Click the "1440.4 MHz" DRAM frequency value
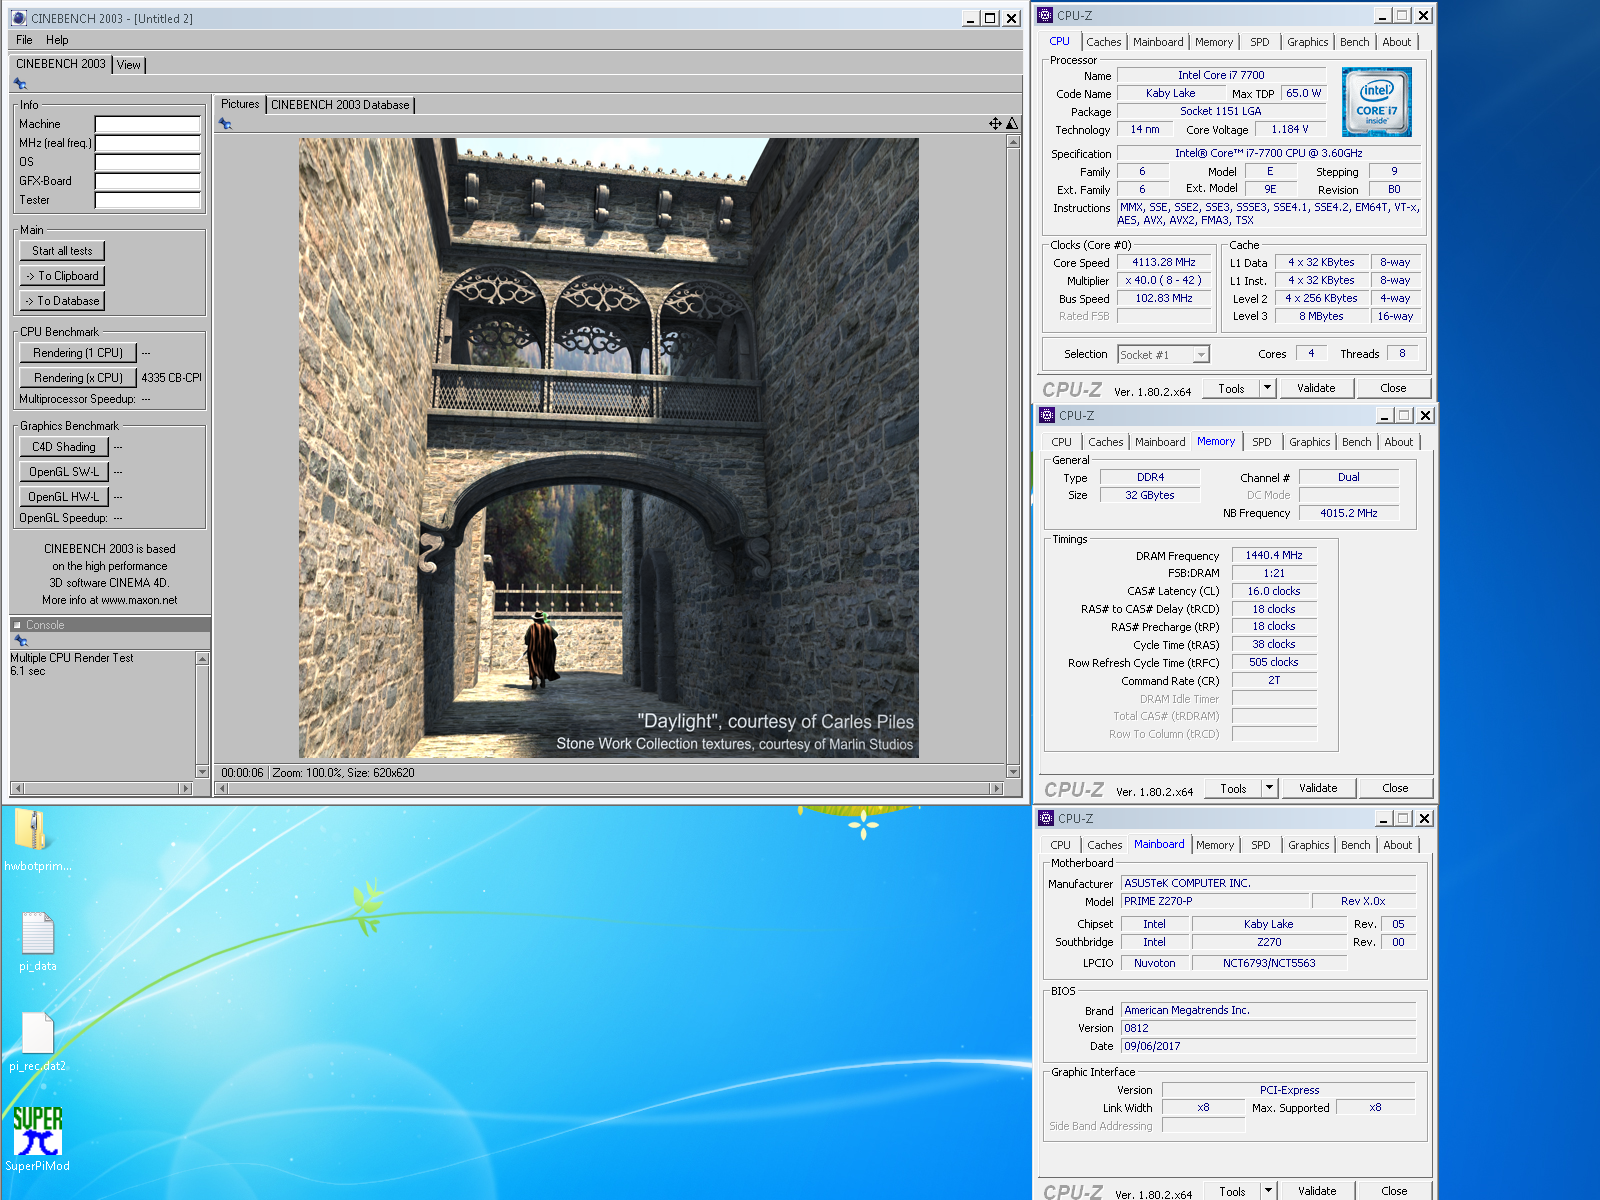 click(x=1274, y=555)
